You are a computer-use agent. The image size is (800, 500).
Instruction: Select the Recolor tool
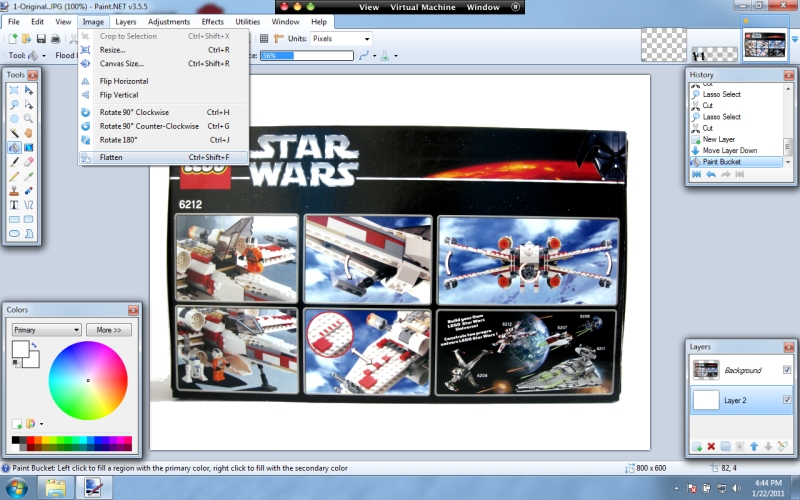(x=29, y=191)
